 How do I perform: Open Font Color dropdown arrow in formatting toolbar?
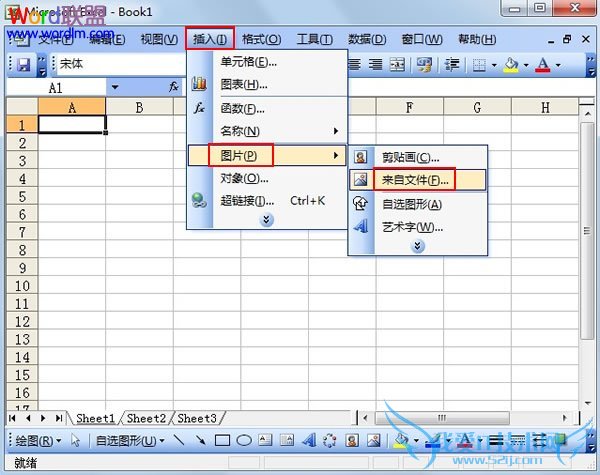(558, 65)
